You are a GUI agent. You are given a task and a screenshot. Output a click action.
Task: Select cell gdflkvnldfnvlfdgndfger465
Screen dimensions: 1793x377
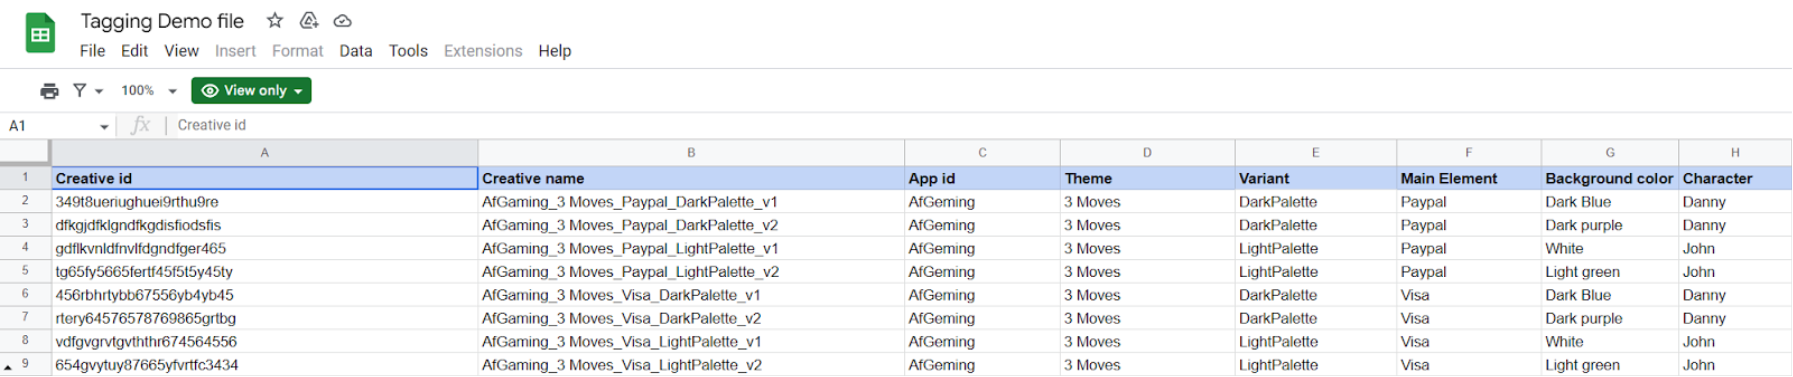[x=264, y=248]
